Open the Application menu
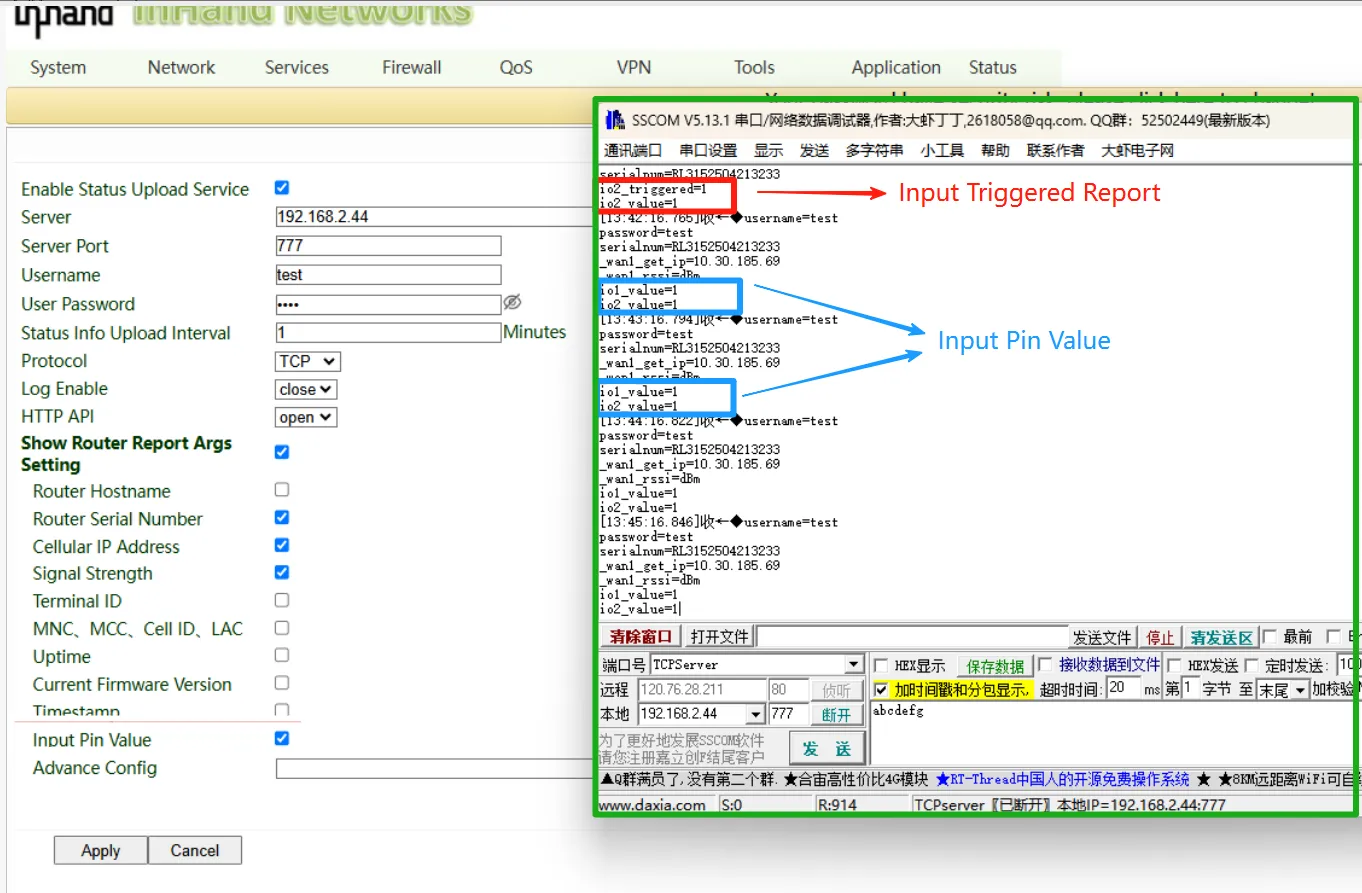The image size is (1362, 893). pos(896,67)
